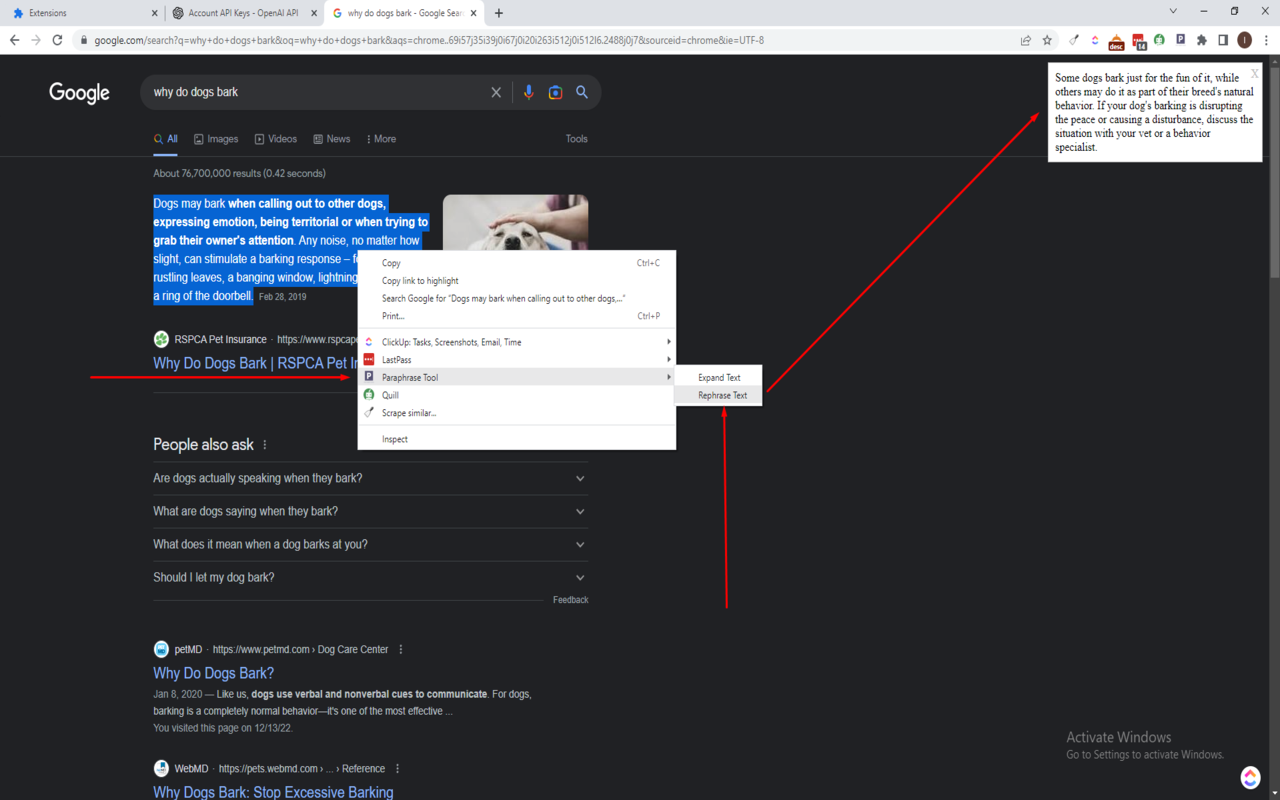1280x800 pixels.
Task: Open the LastPass extension toolbar icon
Action: 1138,41
